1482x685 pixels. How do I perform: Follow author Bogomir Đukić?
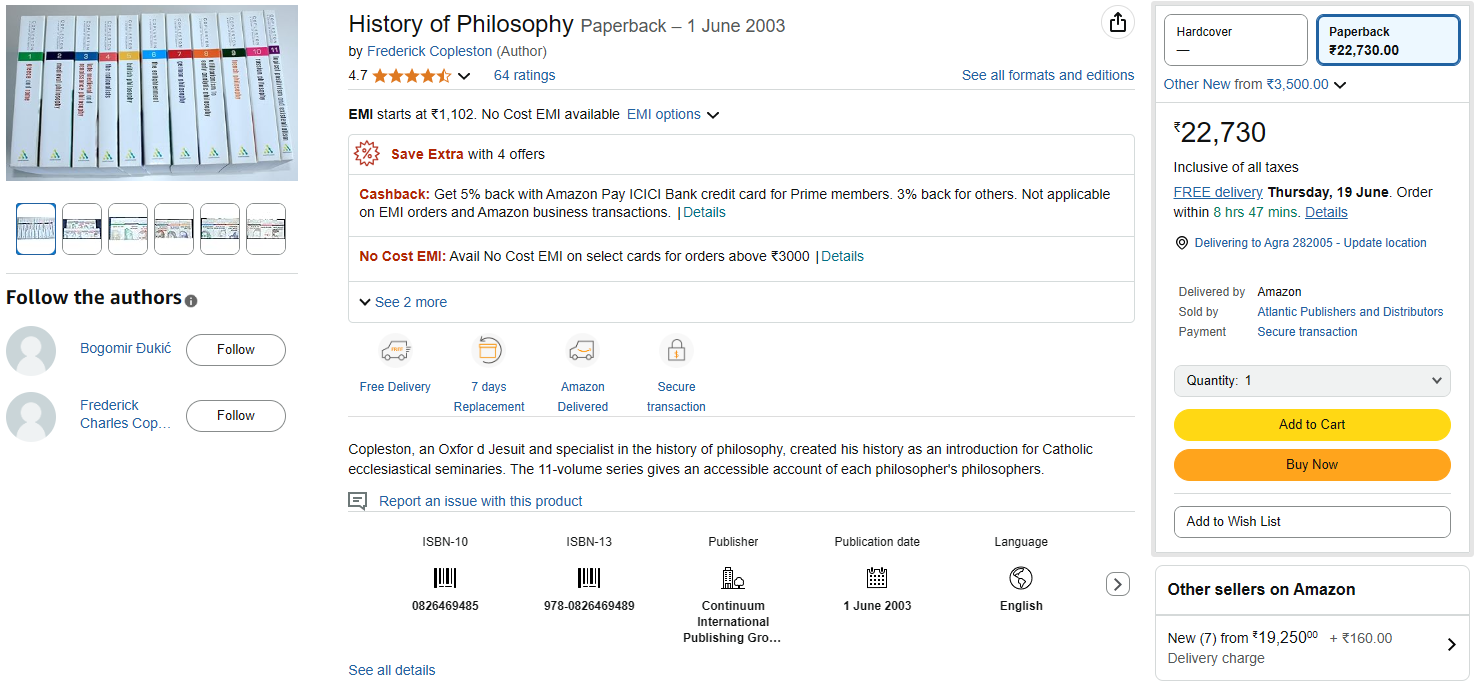click(236, 350)
